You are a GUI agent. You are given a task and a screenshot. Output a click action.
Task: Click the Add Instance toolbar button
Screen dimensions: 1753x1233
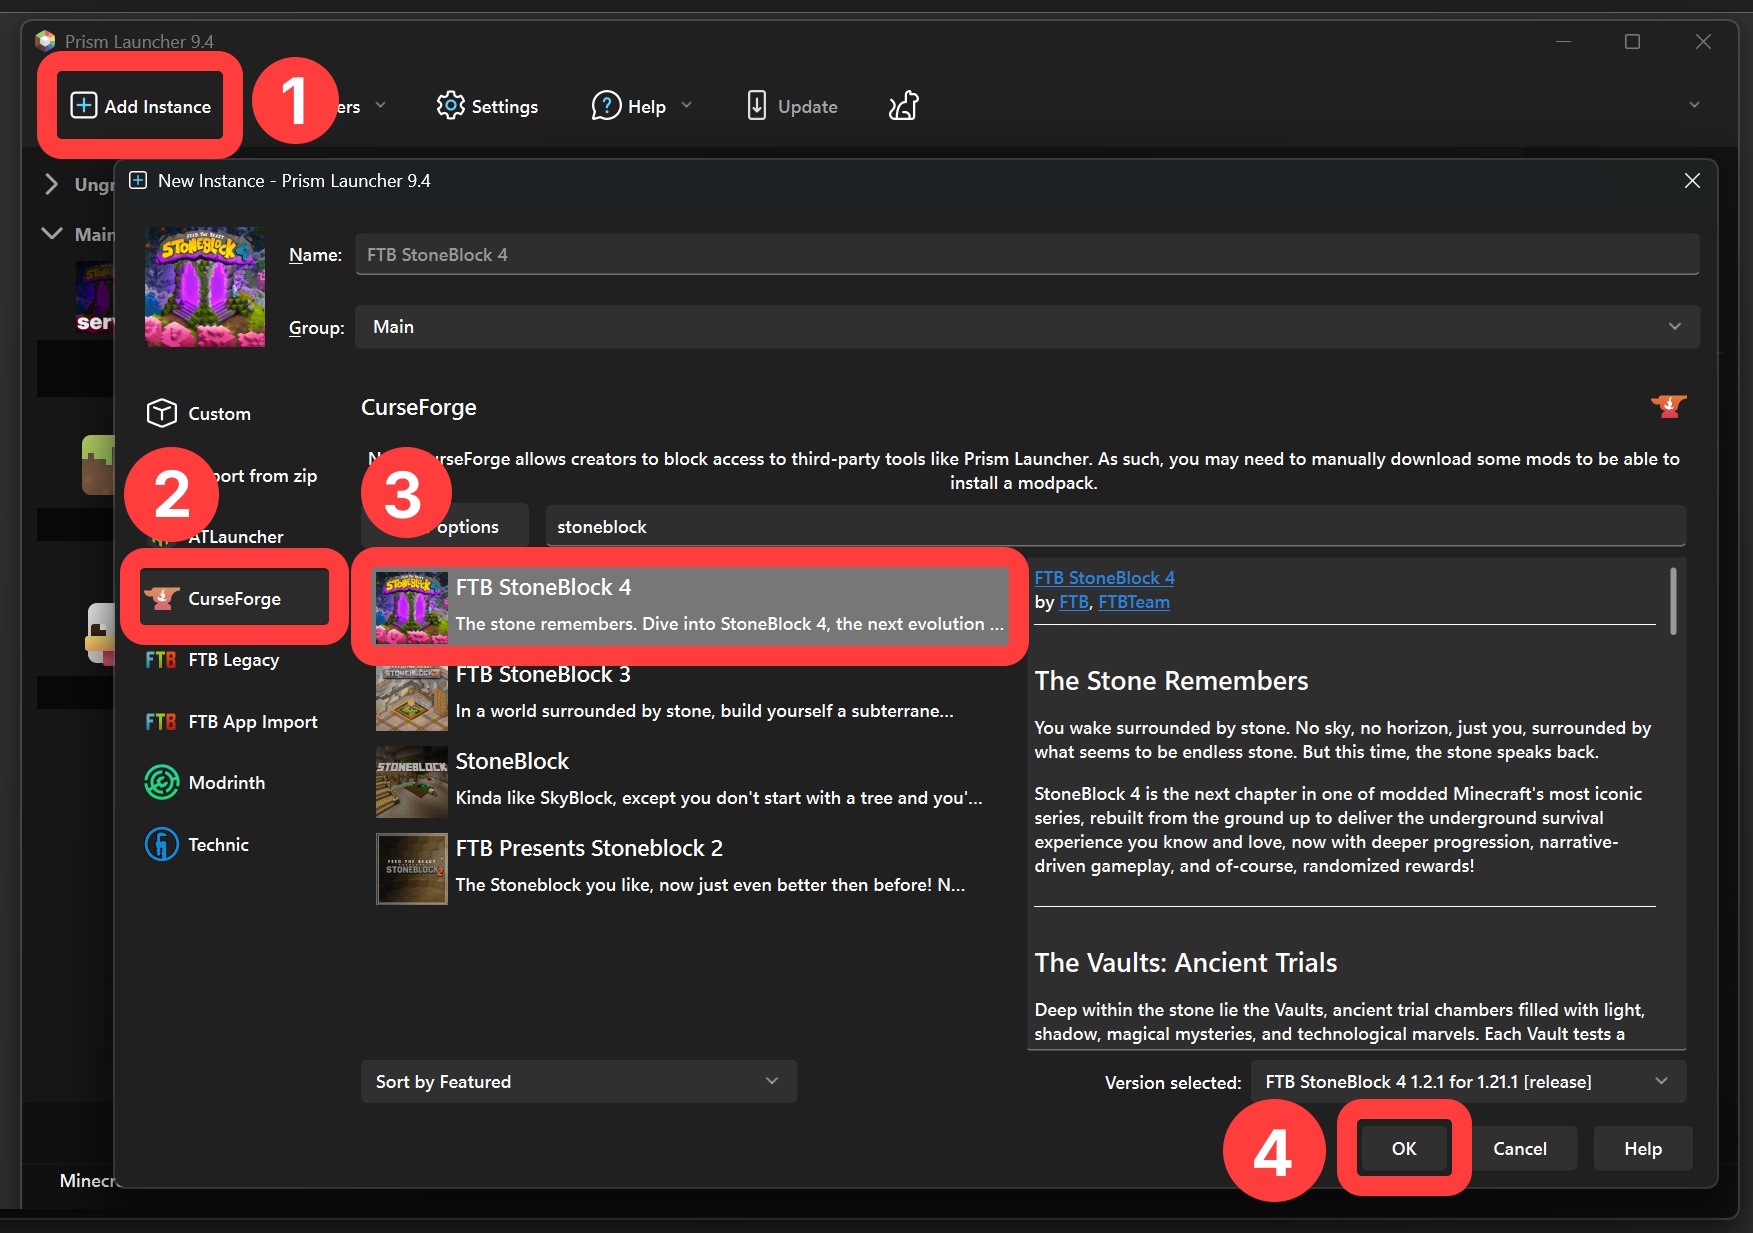click(x=141, y=106)
